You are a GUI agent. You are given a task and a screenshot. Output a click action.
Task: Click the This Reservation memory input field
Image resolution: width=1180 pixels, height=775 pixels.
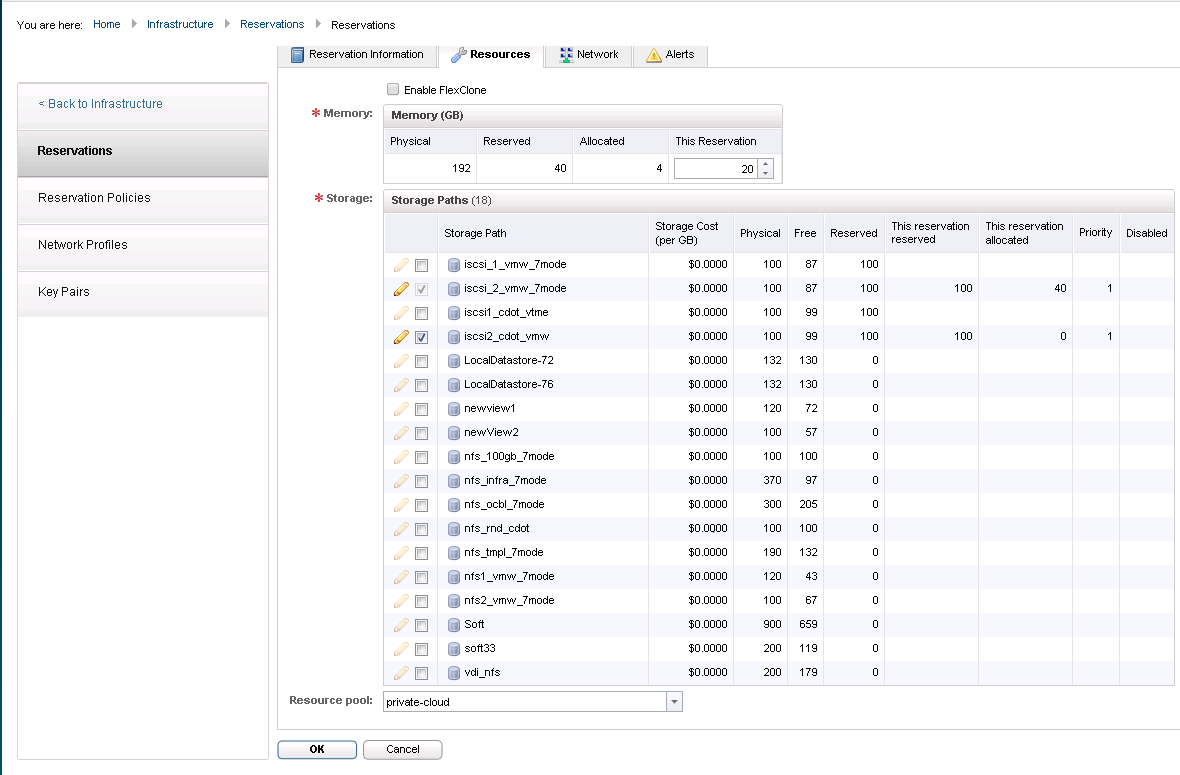[x=715, y=169]
